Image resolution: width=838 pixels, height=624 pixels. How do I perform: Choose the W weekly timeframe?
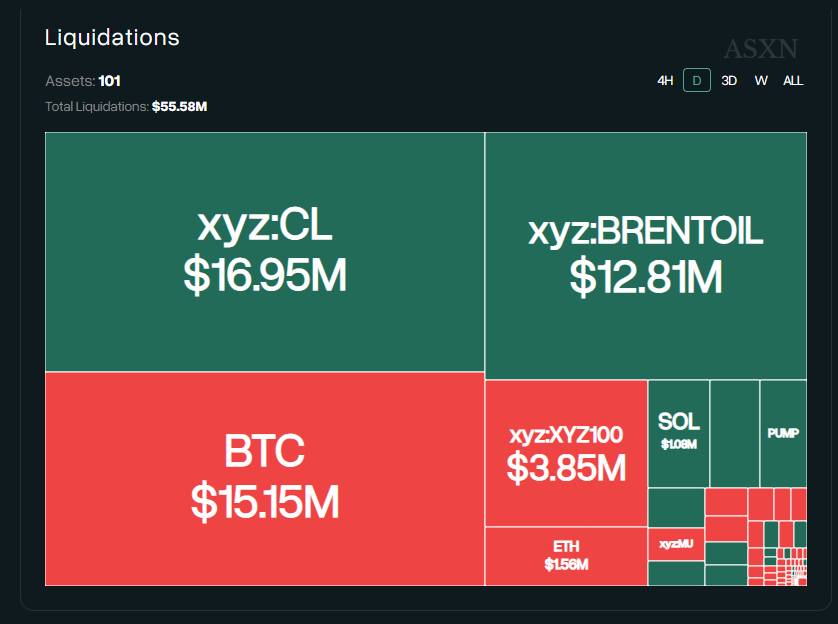761,81
